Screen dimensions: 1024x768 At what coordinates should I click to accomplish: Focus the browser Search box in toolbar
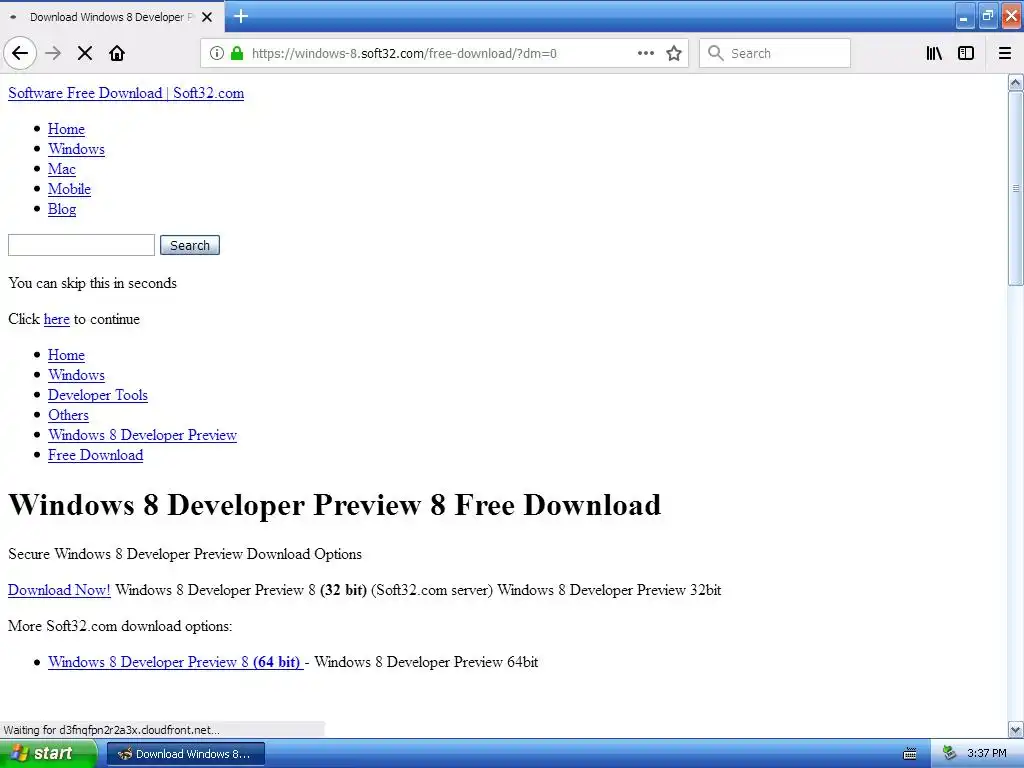click(775, 53)
